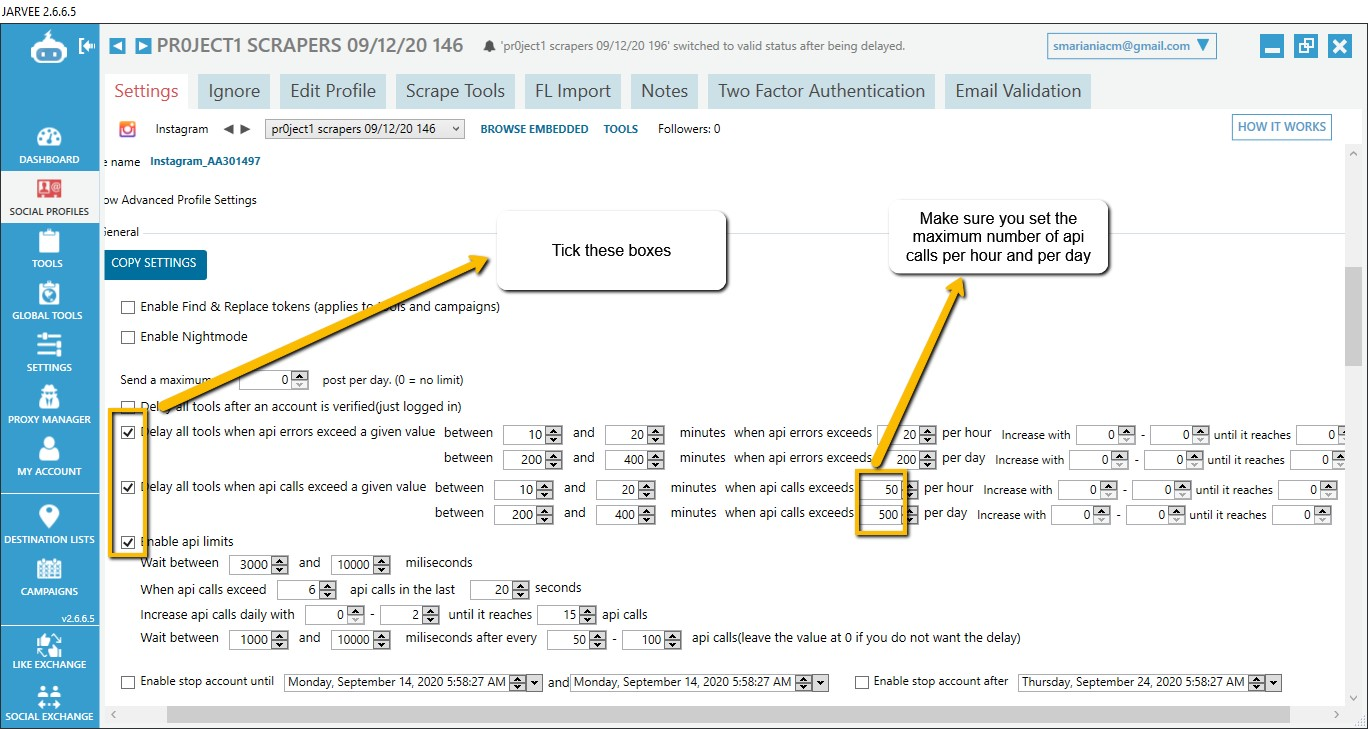Click the small left arrow beside Instagram
The height and width of the screenshot is (729, 1368).
coord(228,129)
